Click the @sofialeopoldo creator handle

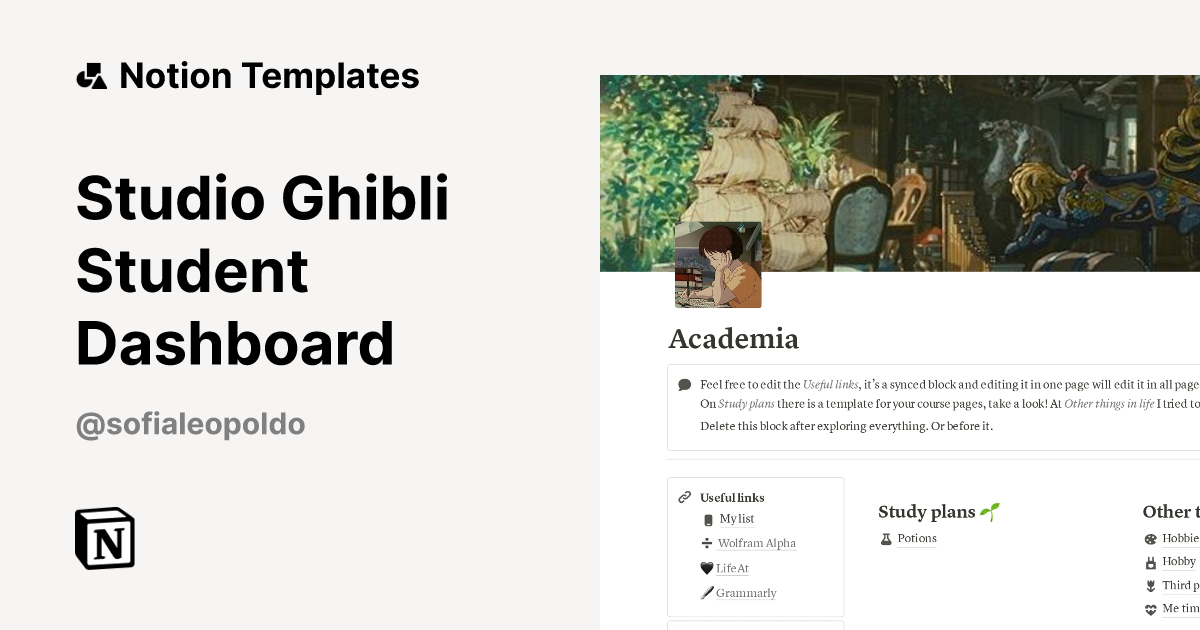(x=190, y=425)
